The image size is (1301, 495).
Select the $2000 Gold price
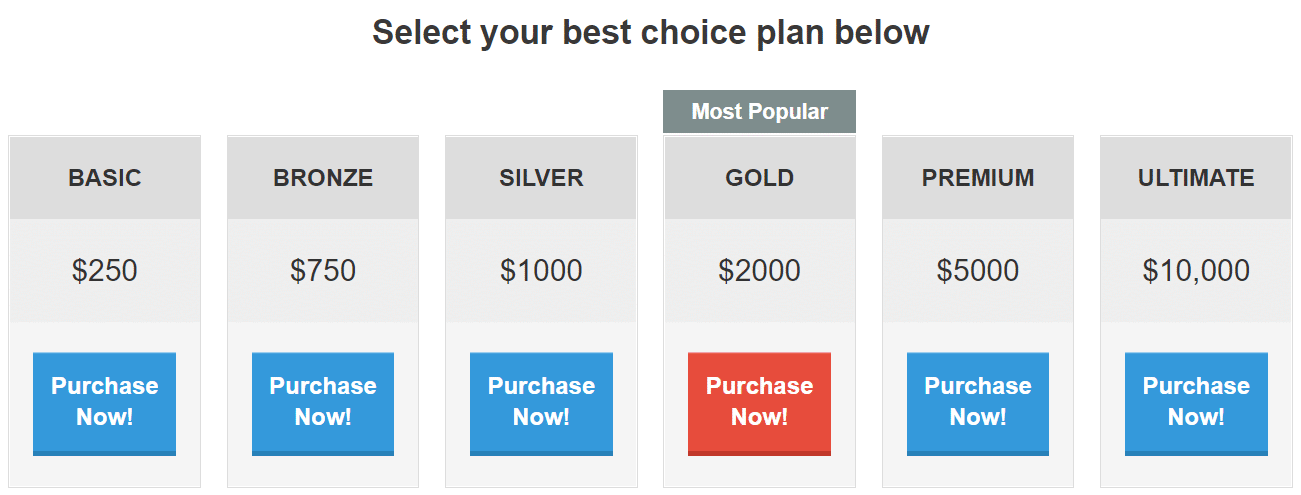tap(759, 271)
